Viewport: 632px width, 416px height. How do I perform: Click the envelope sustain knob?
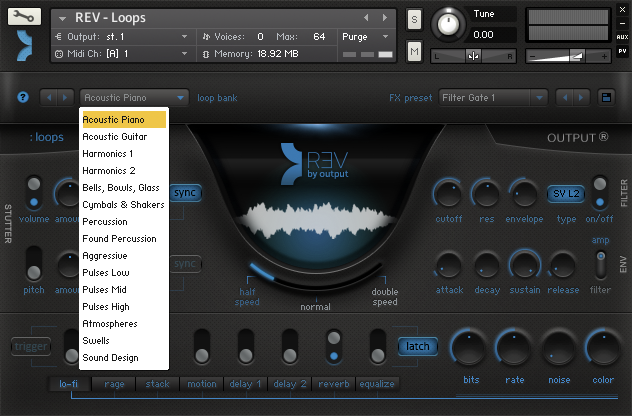[x=524, y=265]
